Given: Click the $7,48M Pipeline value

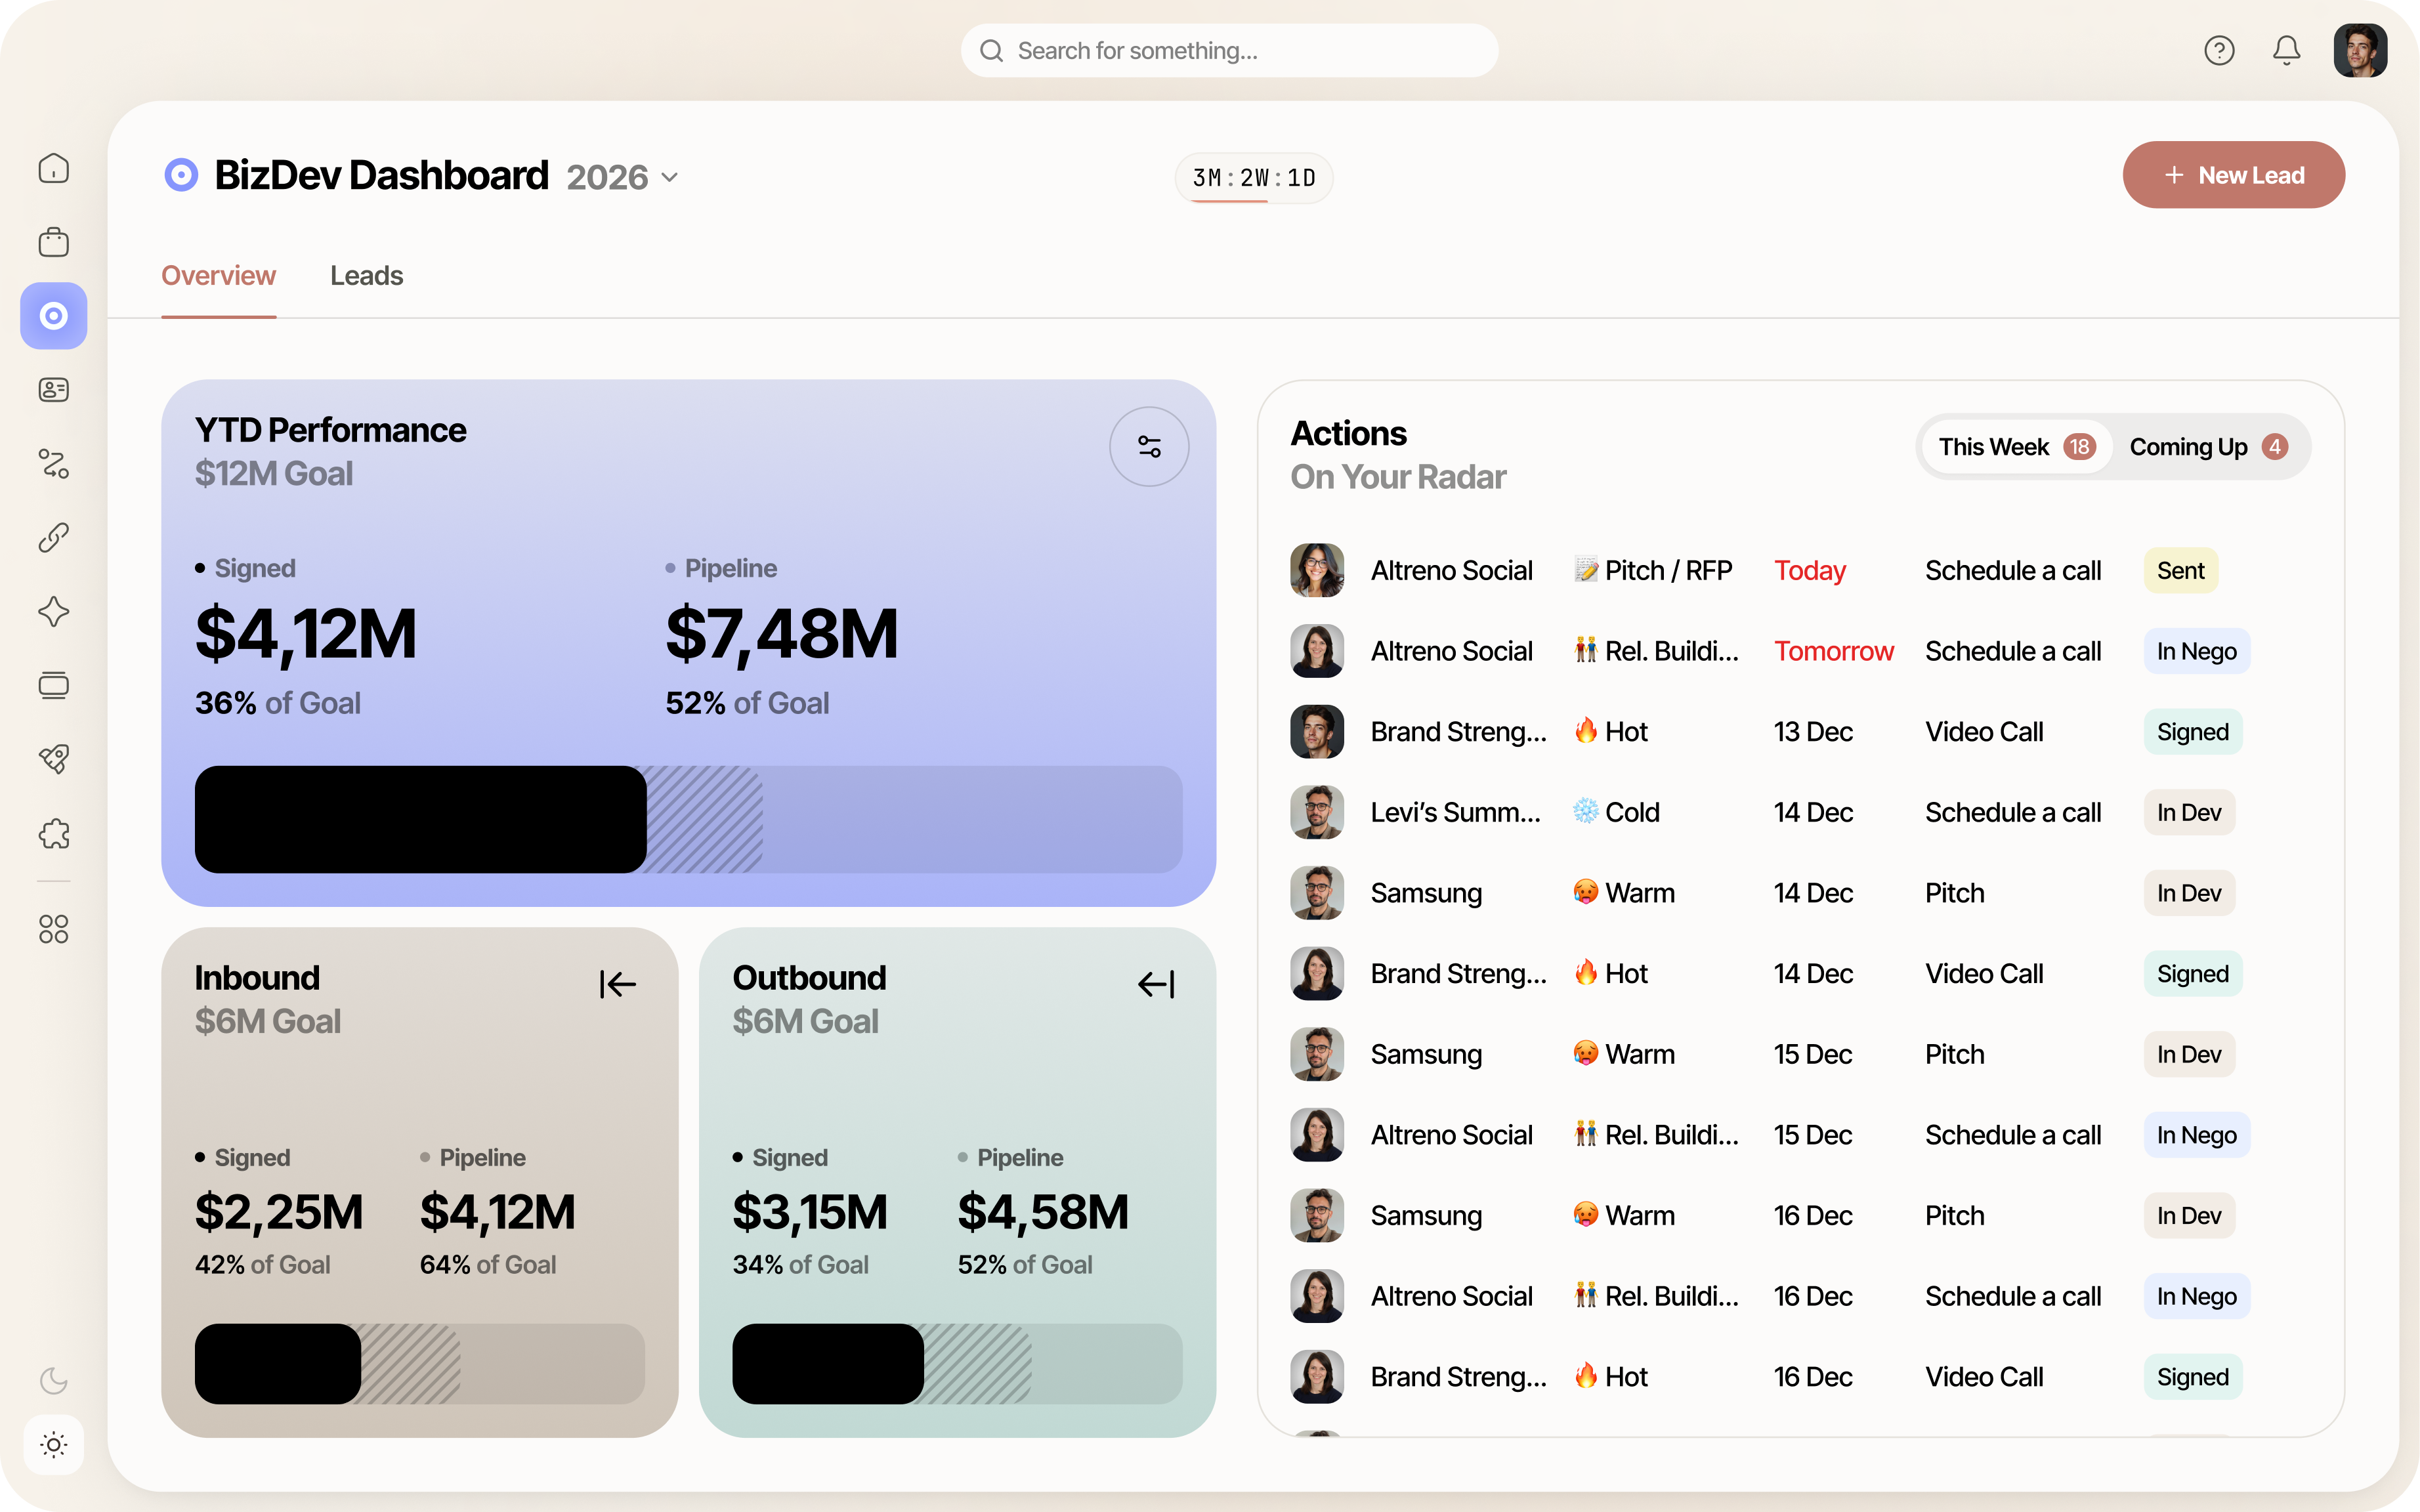Looking at the screenshot, I should coord(782,634).
